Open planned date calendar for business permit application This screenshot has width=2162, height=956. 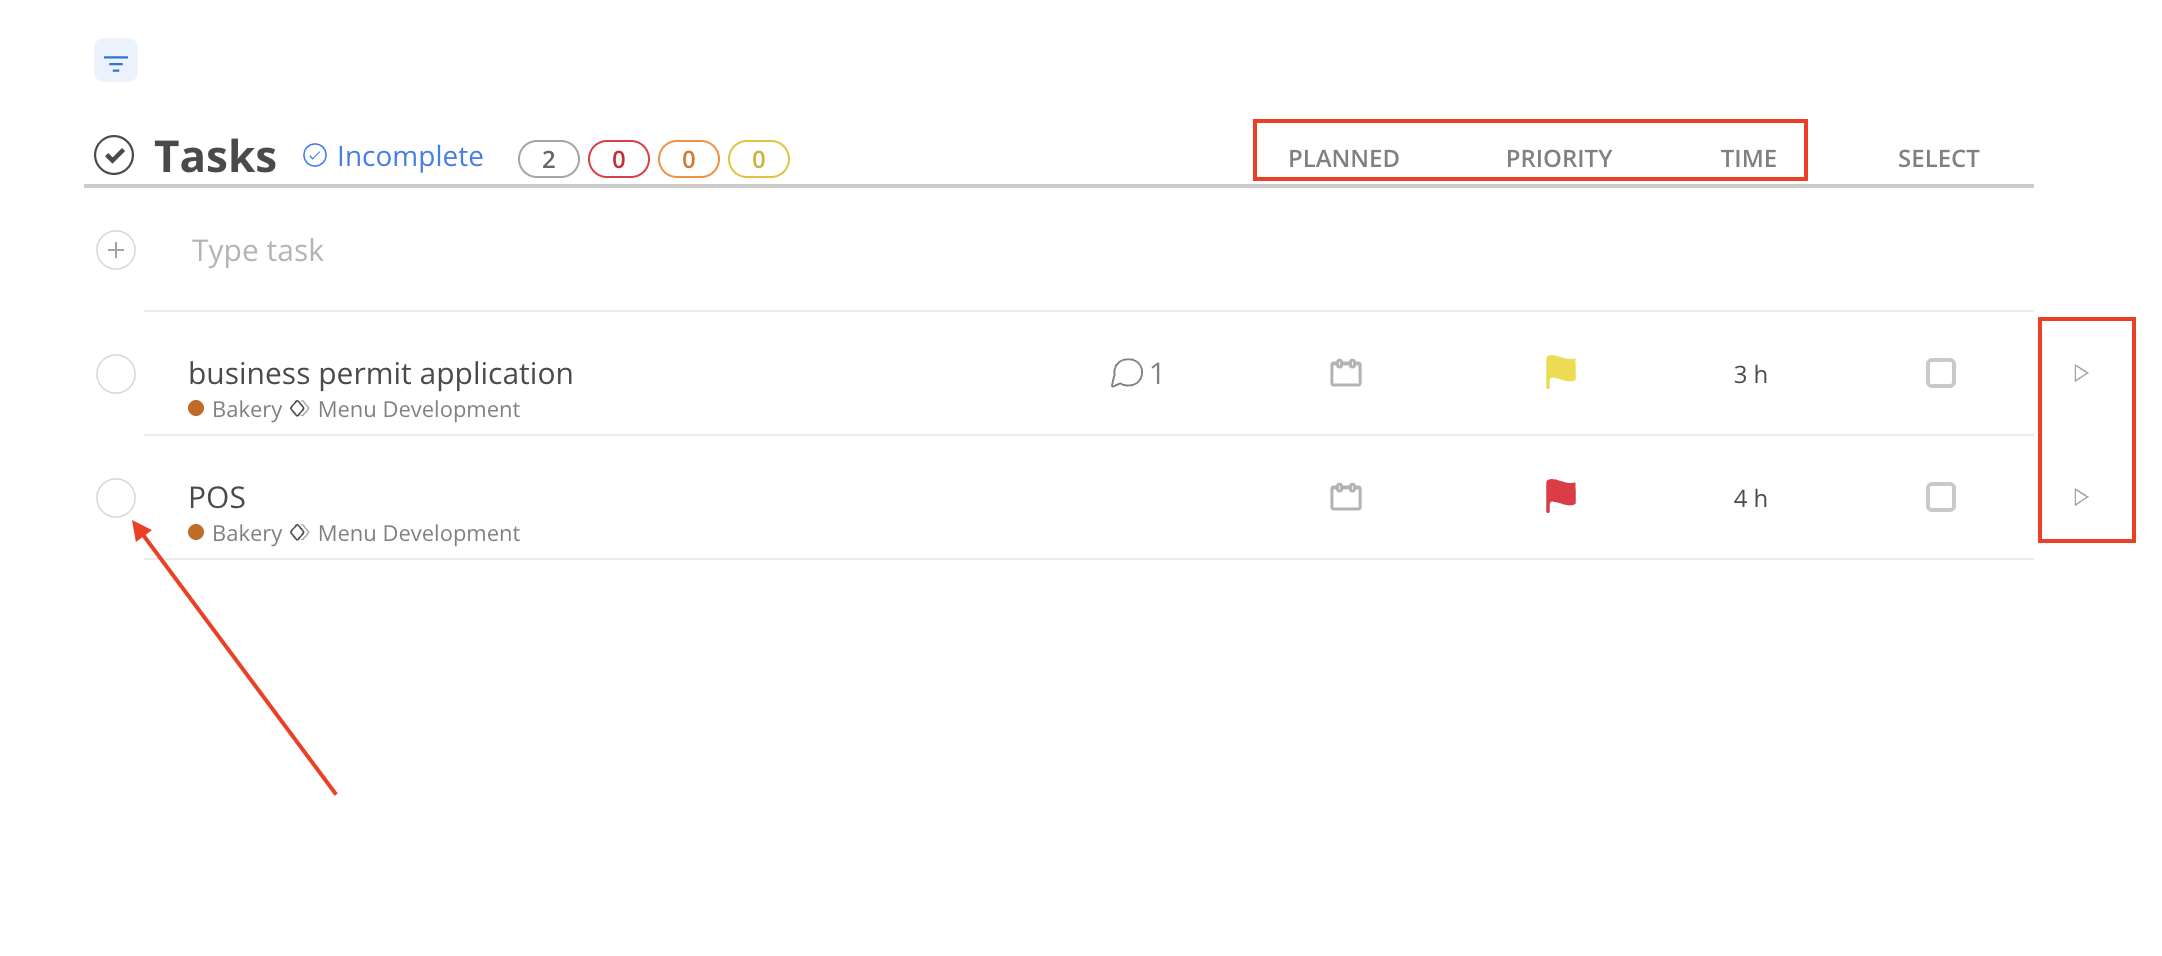pos(1345,373)
